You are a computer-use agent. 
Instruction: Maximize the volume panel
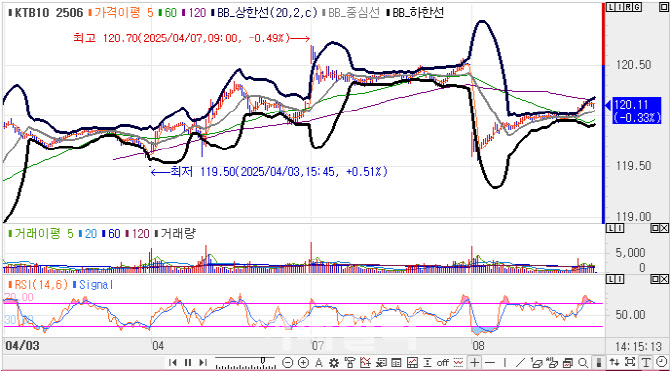[x=655, y=229]
